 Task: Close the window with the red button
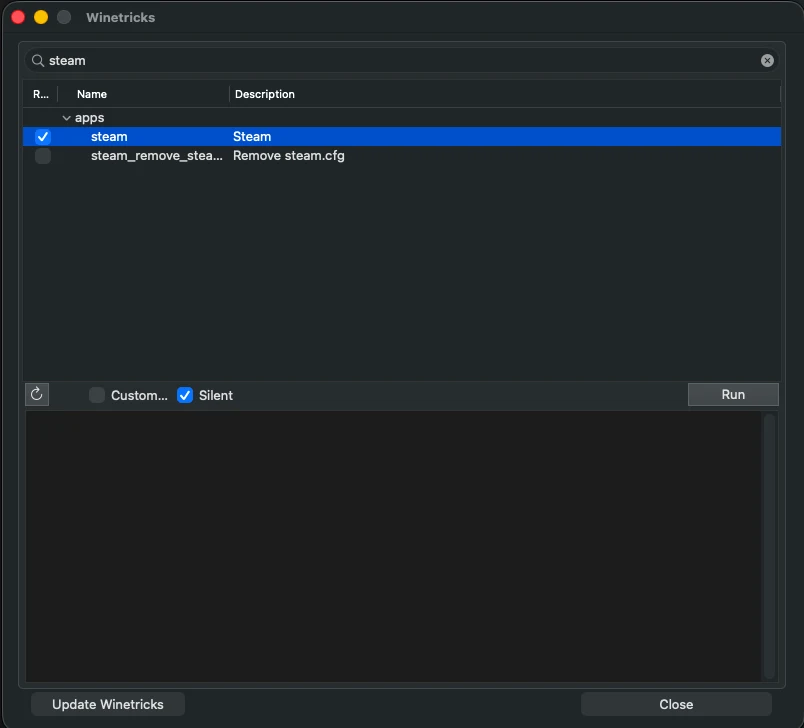18,17
